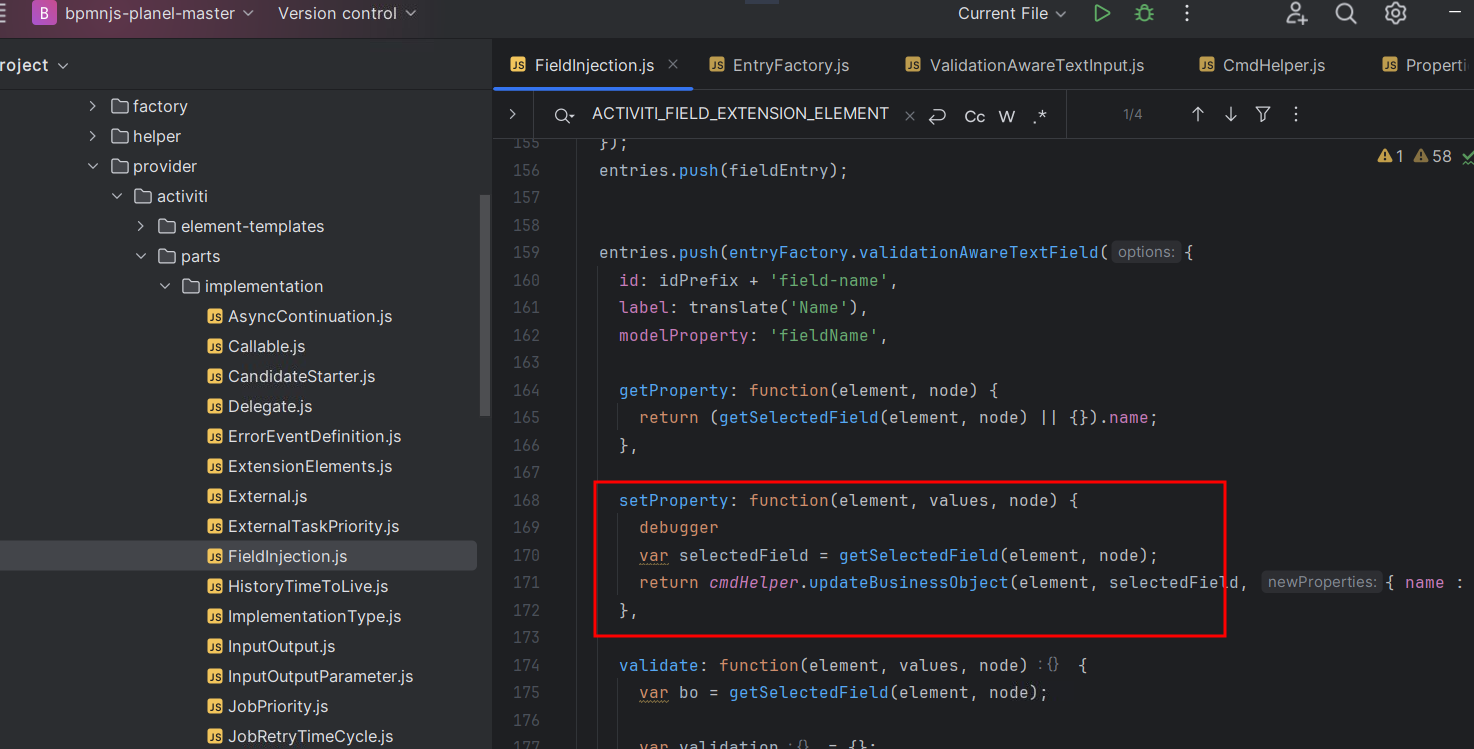The width and height of the screenshot is (1474, 749).
Task: Click the 'options:' inlay hint
Action: [1146, 252]
